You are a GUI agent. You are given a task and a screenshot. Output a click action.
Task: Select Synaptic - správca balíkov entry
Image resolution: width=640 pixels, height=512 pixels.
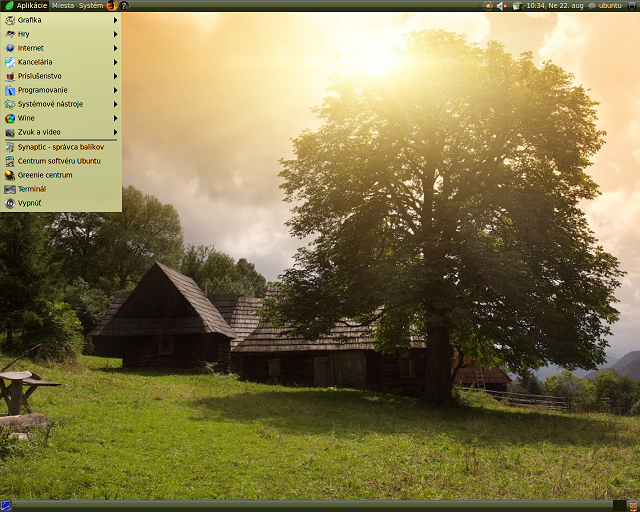tap(61, 147)
